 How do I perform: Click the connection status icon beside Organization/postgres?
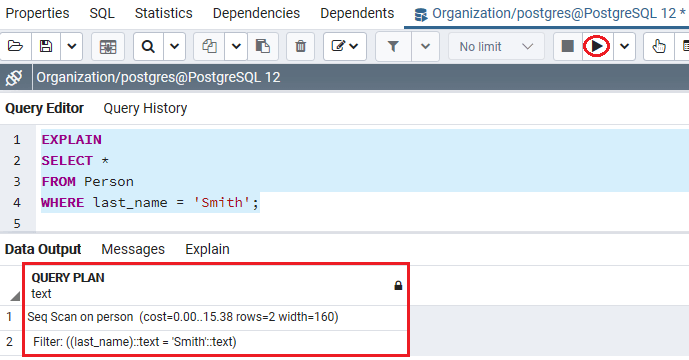(x=14, y=78)
